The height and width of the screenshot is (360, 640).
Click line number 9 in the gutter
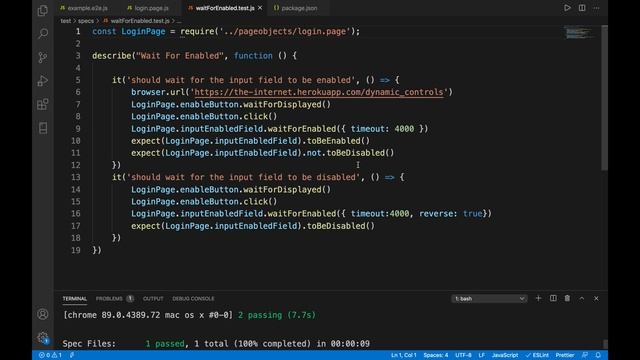click(78, 129)
